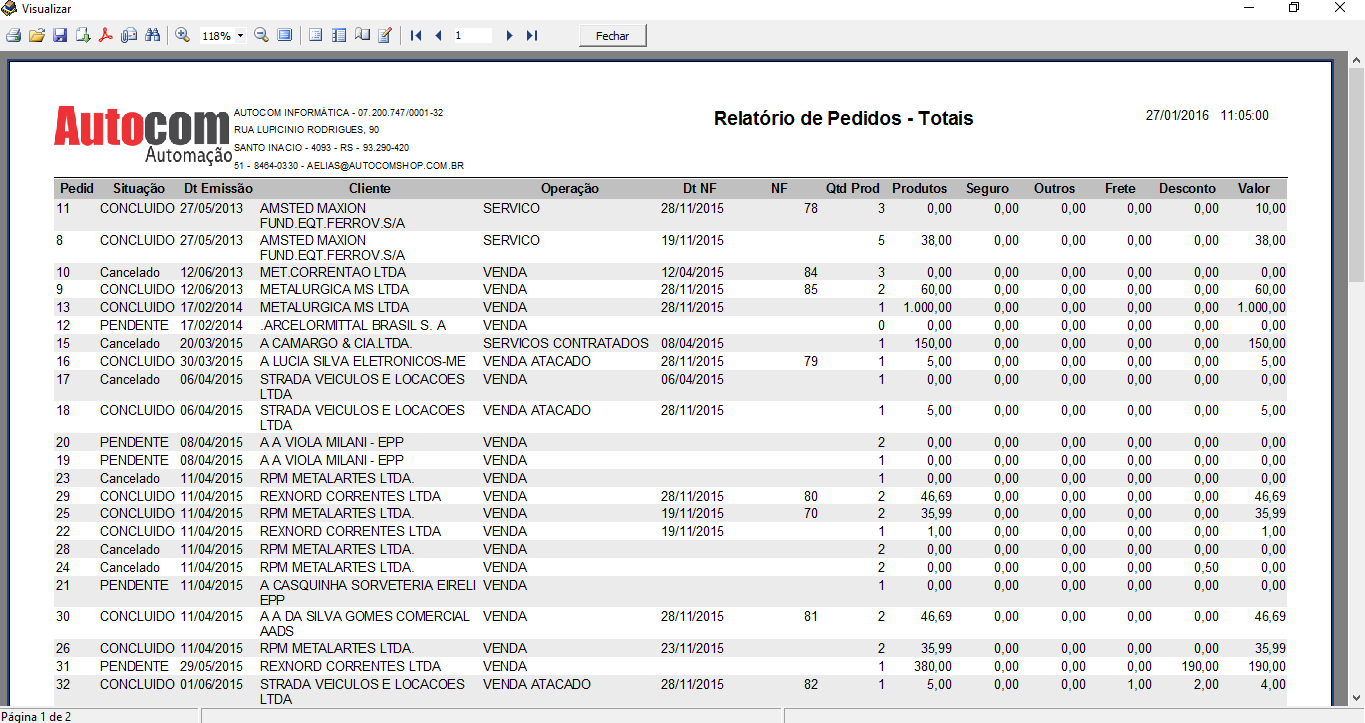This screenshot has width=1365, height=723.
Task: Click the Fechar button
Action: 613,36
